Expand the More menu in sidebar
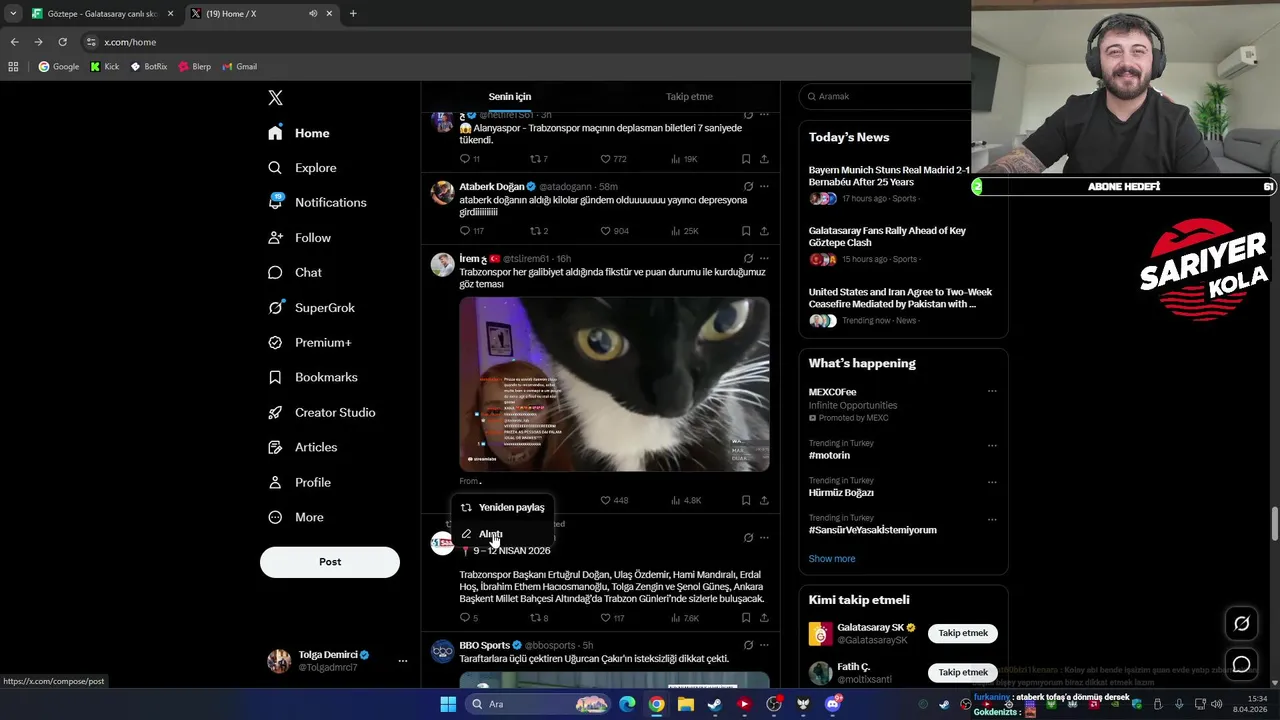The width and height of the screenshot is (1280, 720). click(x=295, y=517)
